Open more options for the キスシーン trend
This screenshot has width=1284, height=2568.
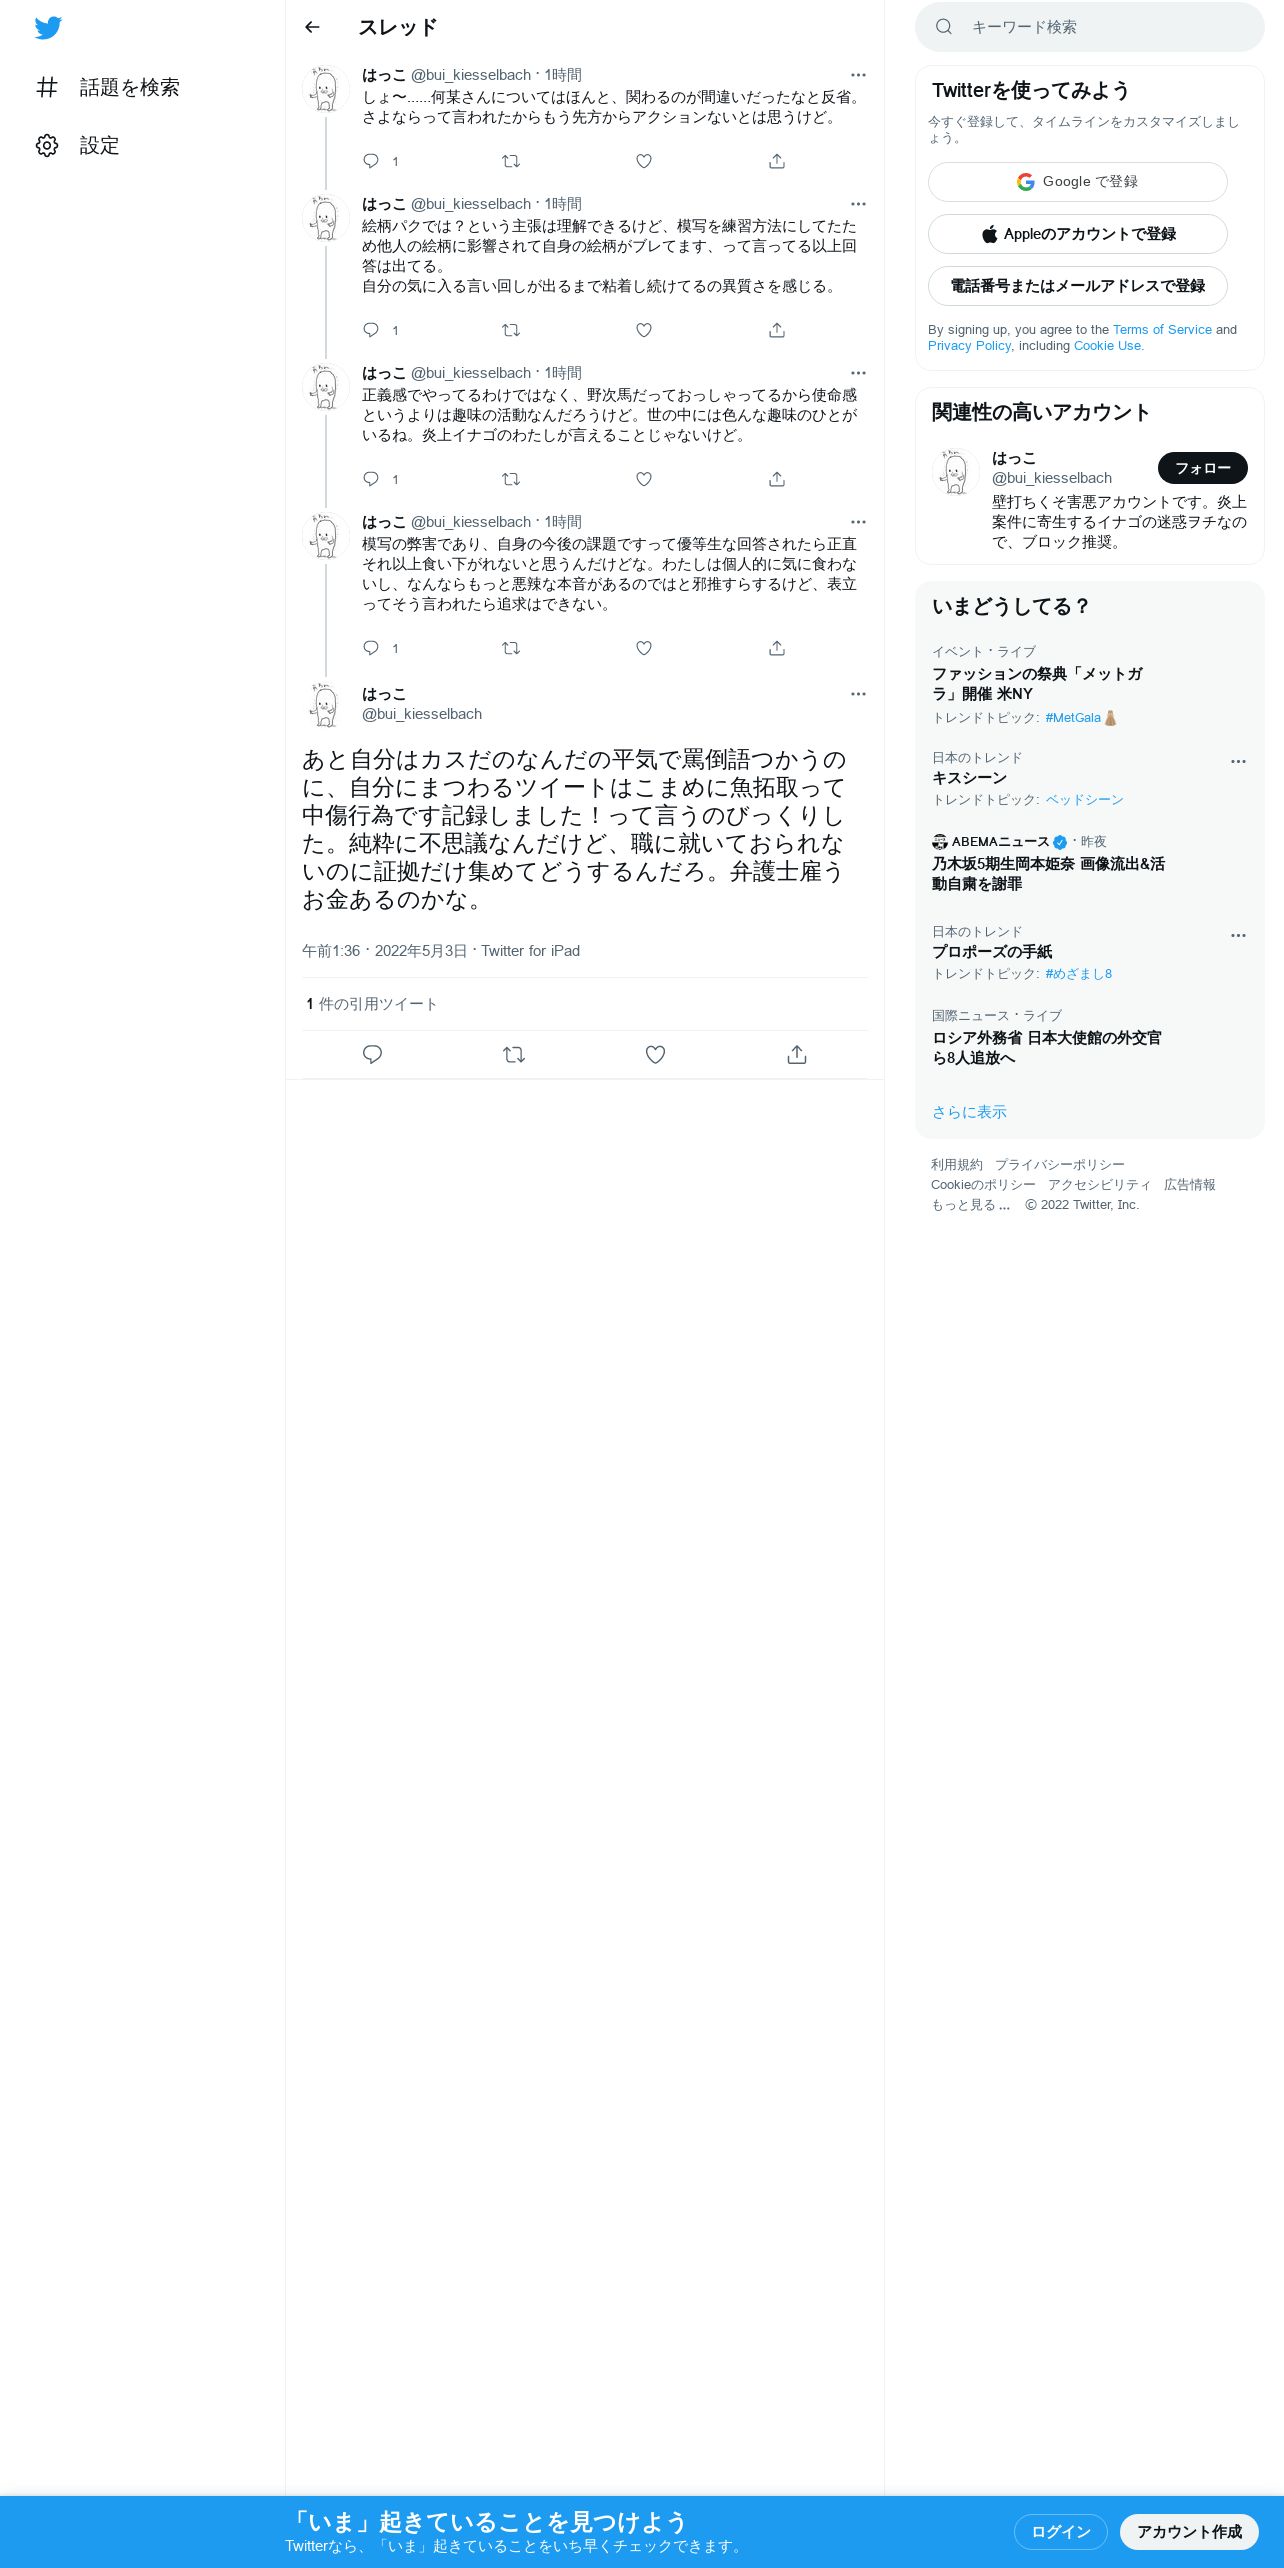tap(1238, 762)
